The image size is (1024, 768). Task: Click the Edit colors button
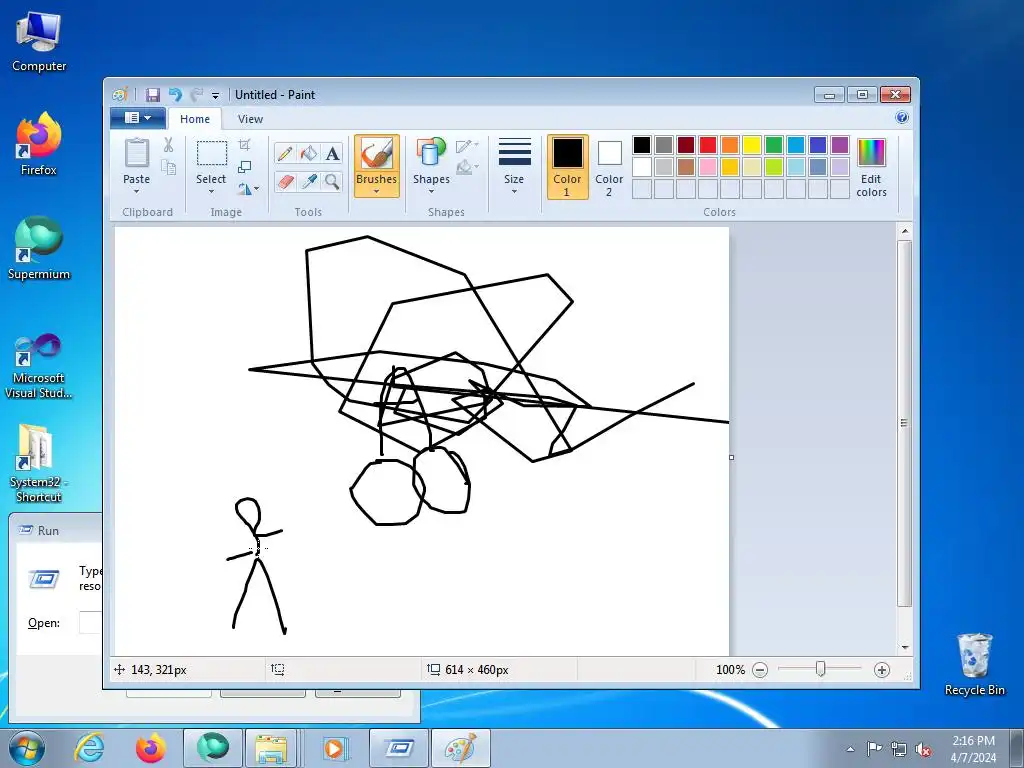click(x=871, y=167)
